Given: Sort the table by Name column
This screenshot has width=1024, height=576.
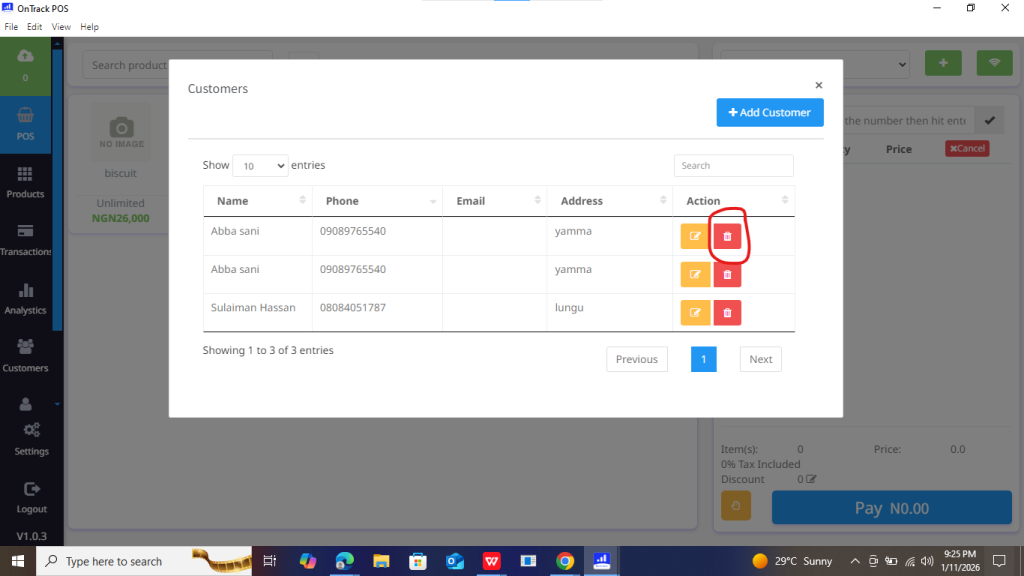Looking at the screenshot, I should click(x=258, y=201).
